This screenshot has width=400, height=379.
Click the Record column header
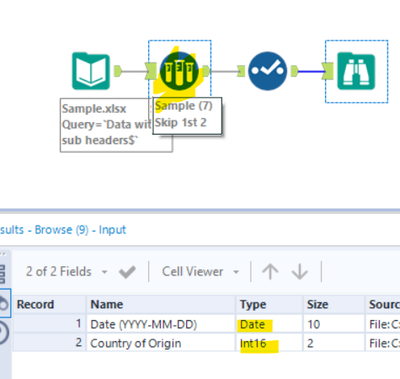pyautogui.click(x=49, y=304)
